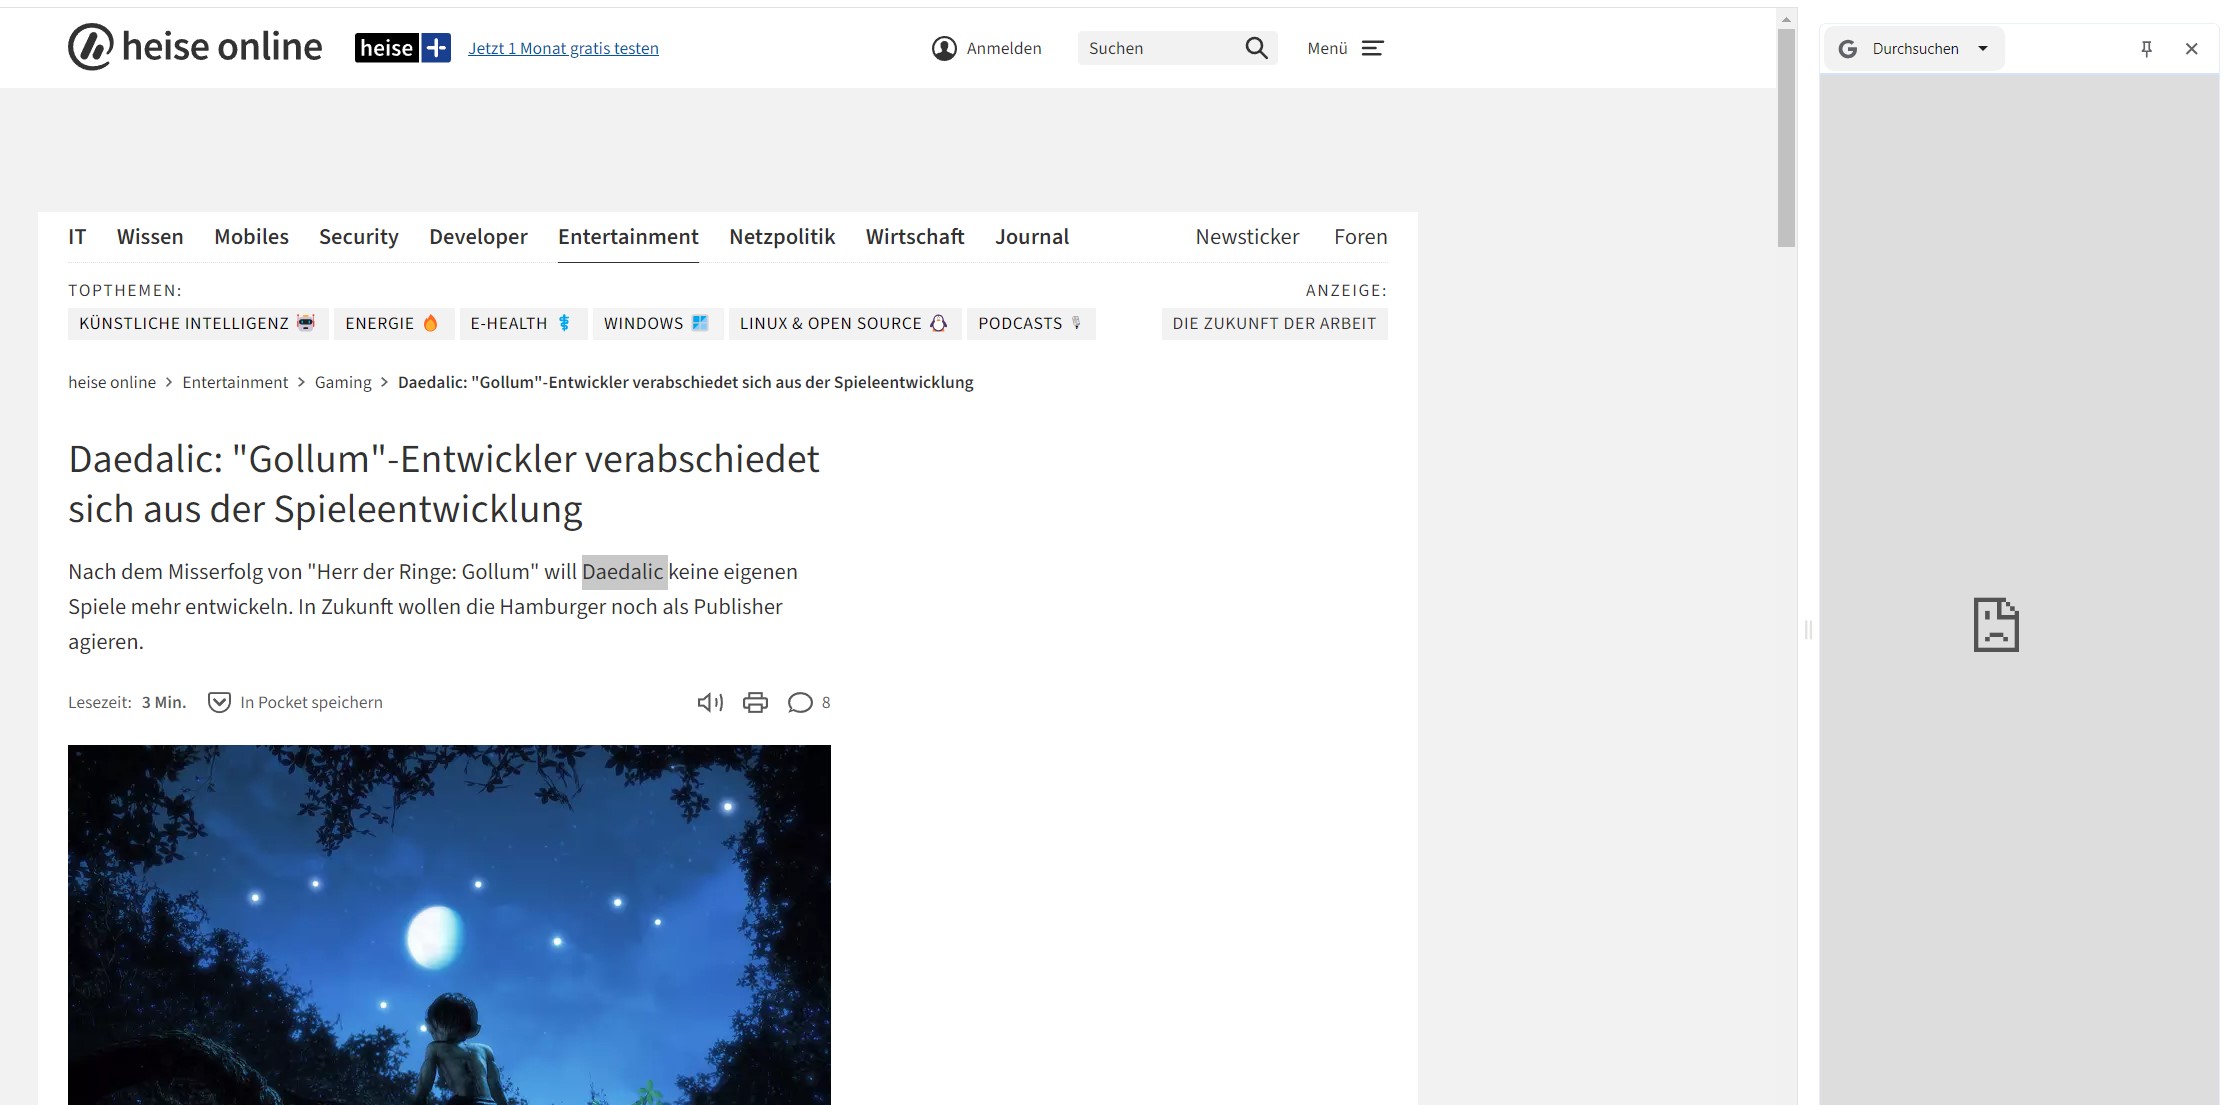
Task: Click the Anmelden user profile icon
Action: [943, 48]
